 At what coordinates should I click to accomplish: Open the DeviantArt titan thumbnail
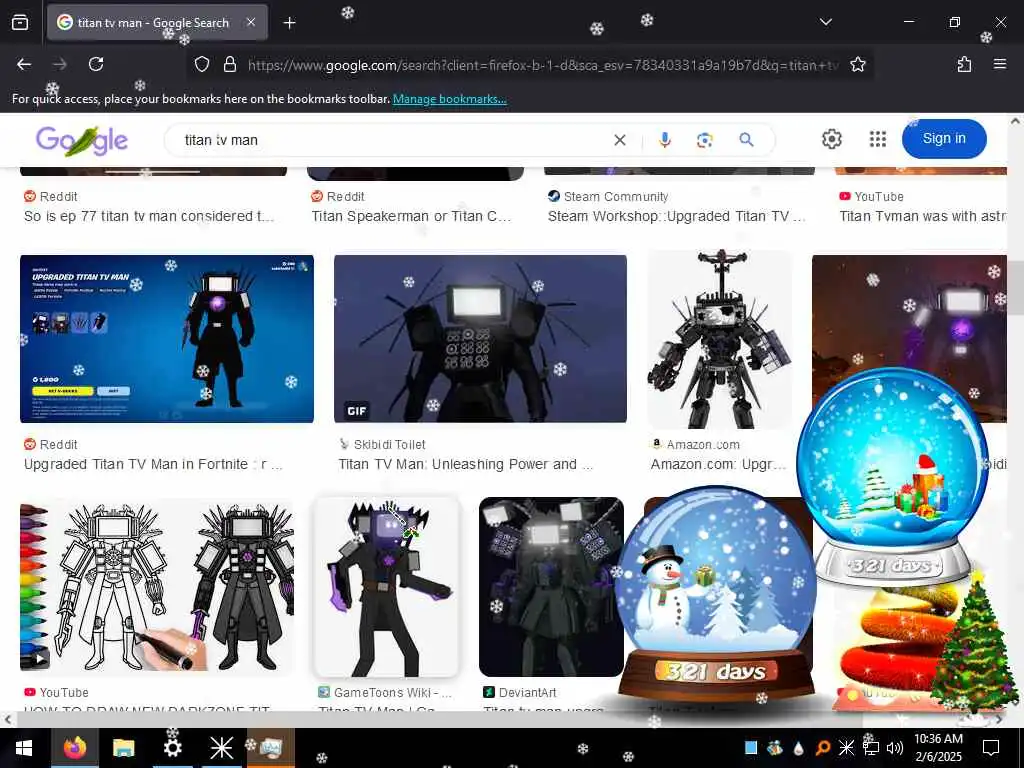click(x=551, y=587)
